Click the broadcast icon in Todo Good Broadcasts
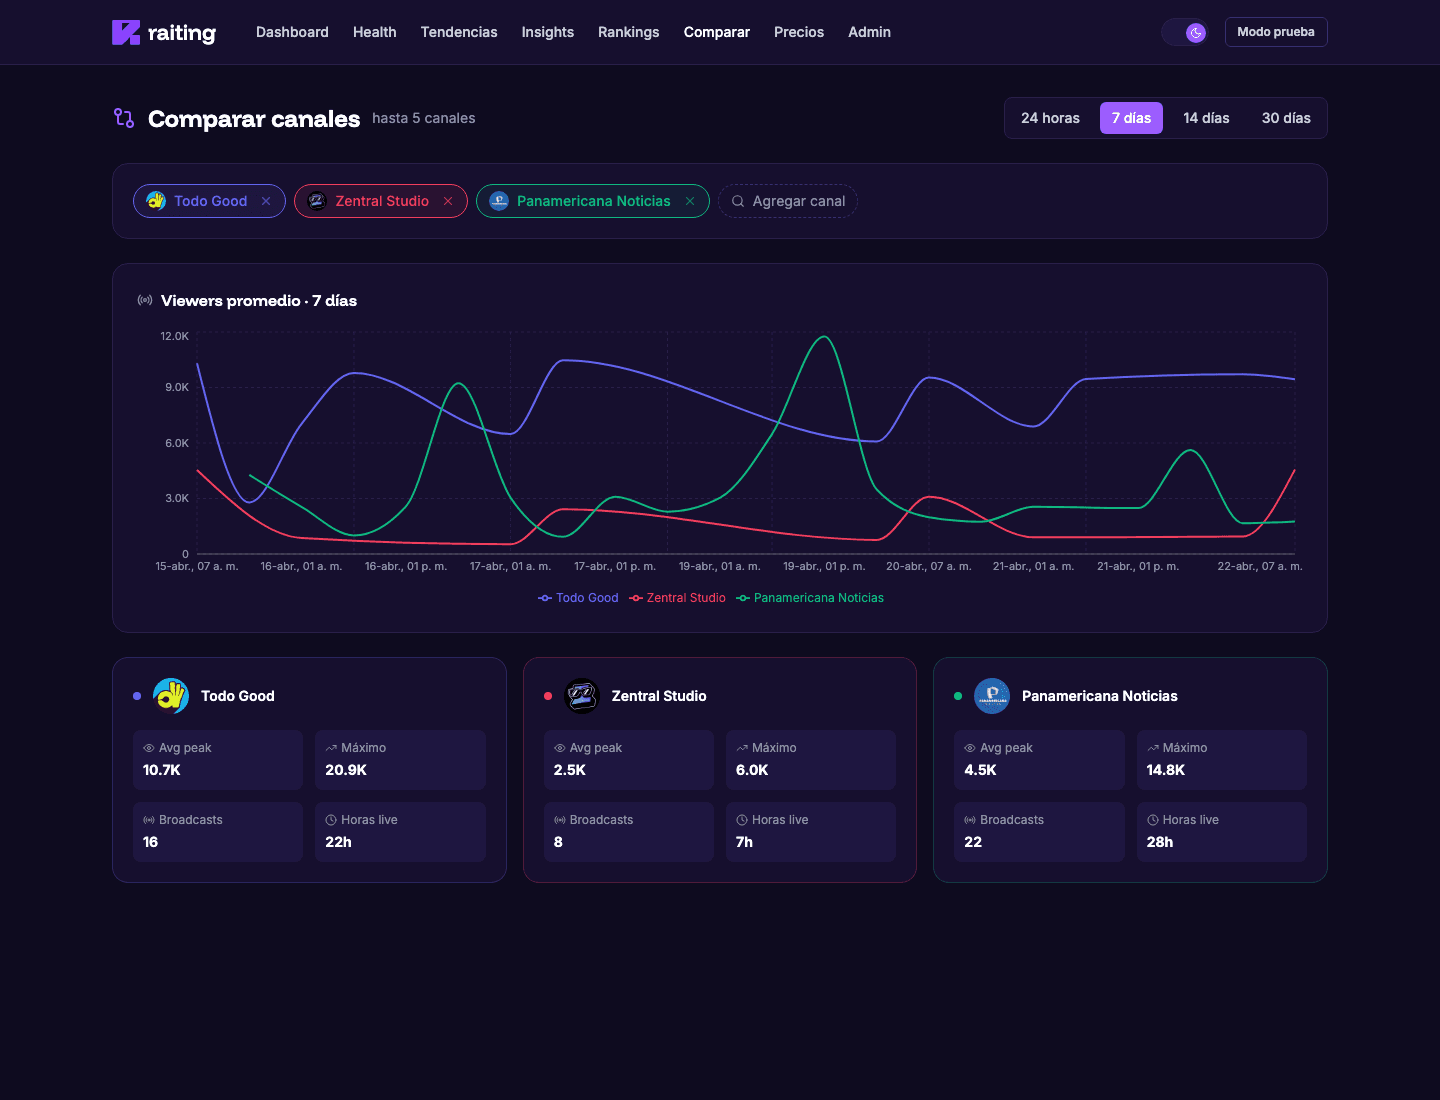This screenshot has height=1100, width=1440. pos(149,820)
